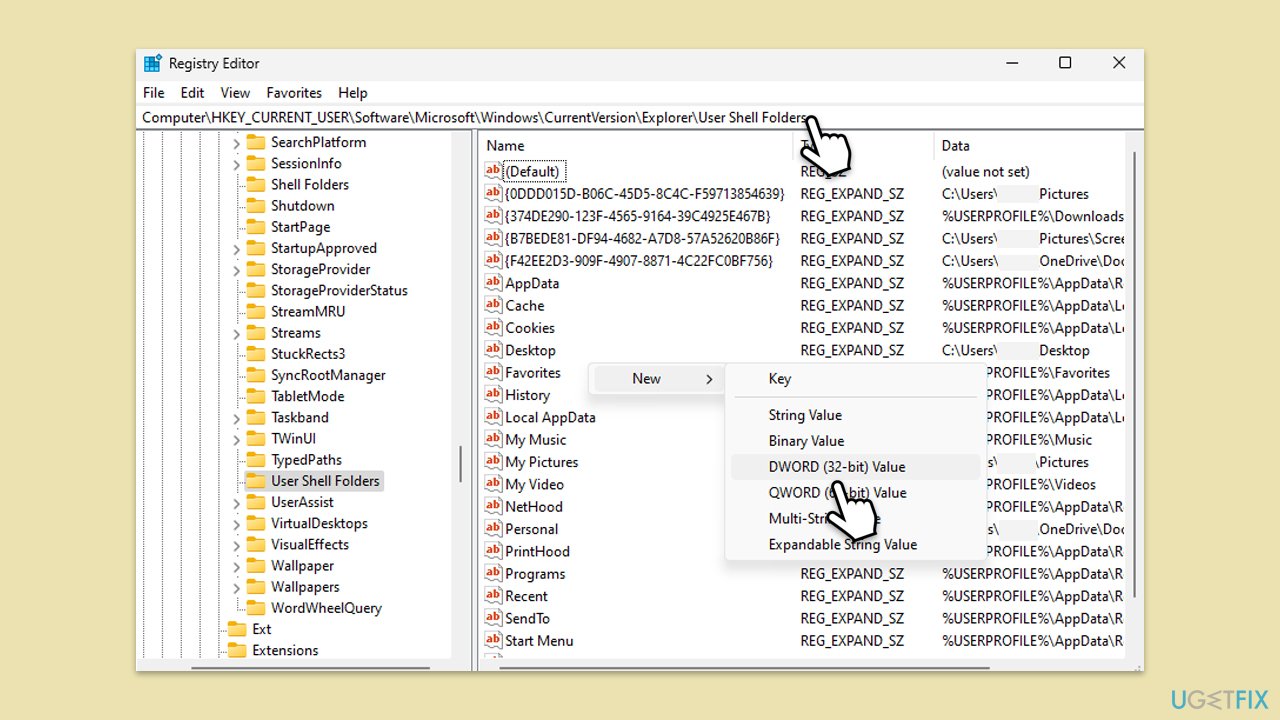Click the StreamMRU folder icon
The width and height of the screenshot is (1280, 720).
click(255, 311)
